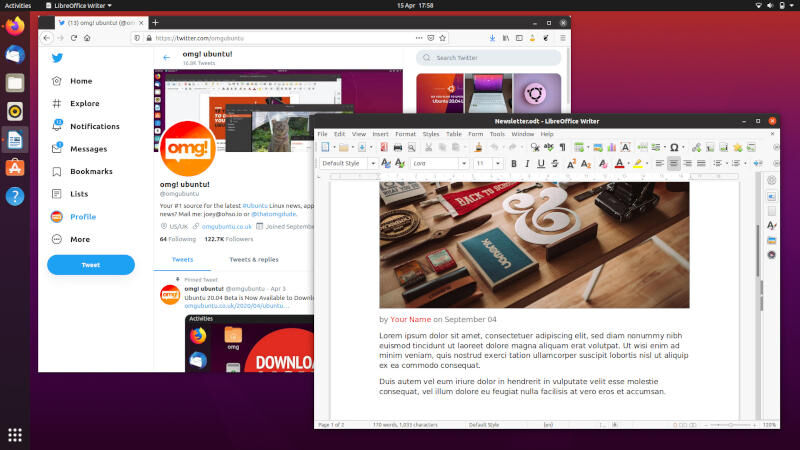This screenshot has width=800, height=450.
Task: Apply Superscript formatting icon
Action: click(571, 163)
